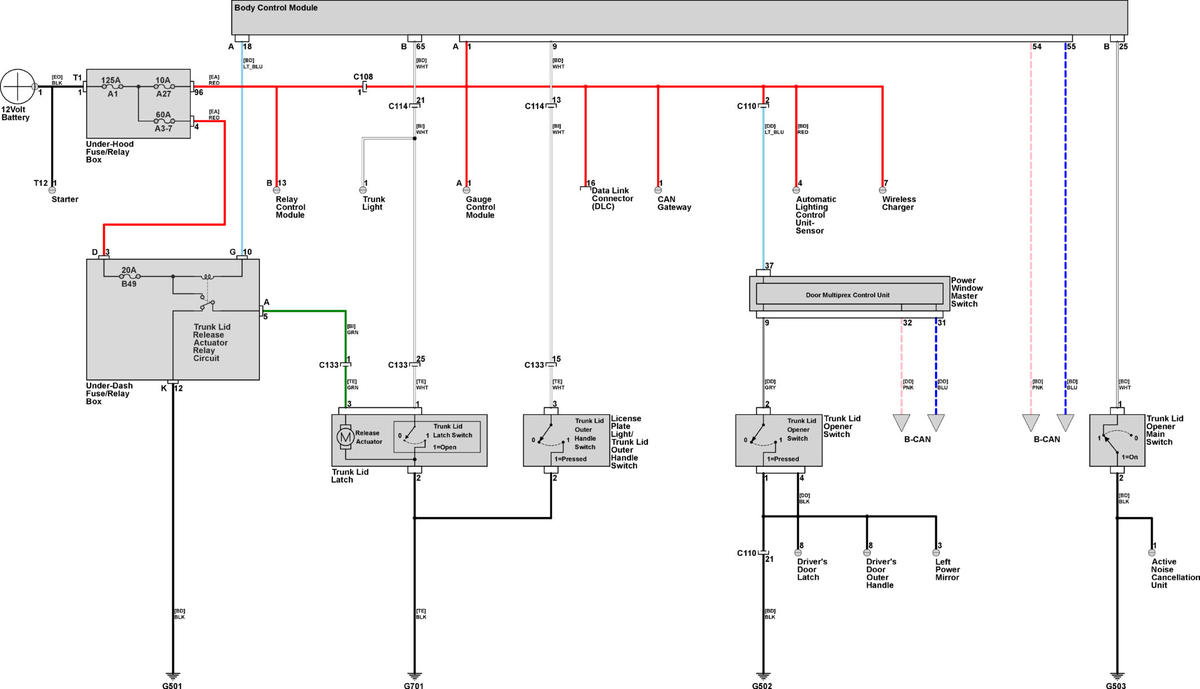Click the Gauge Control Module label
Screen dimensions: 1200x689
tap(480, 207)
